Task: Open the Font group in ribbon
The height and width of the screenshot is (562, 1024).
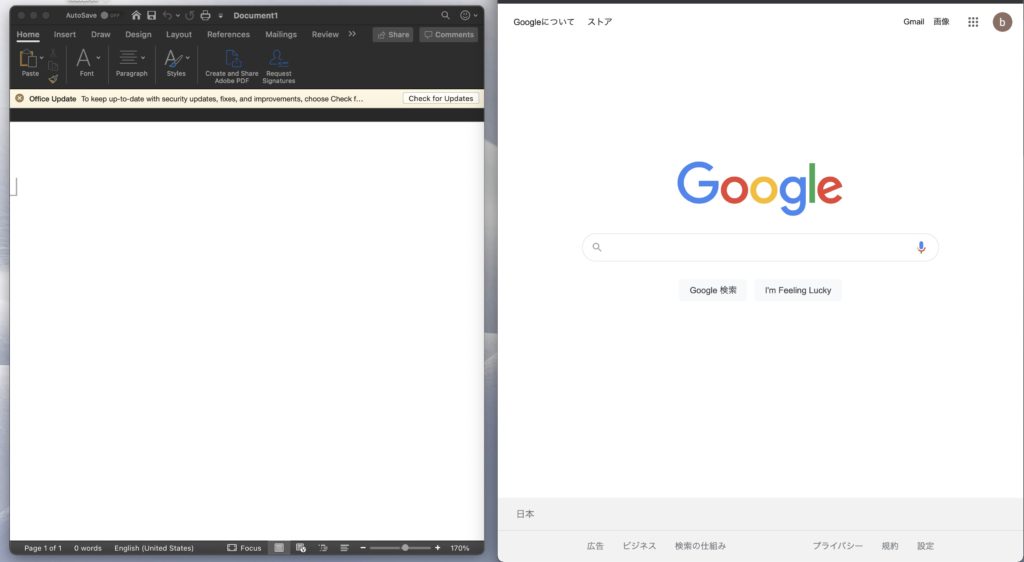Action: coord(87,63)
